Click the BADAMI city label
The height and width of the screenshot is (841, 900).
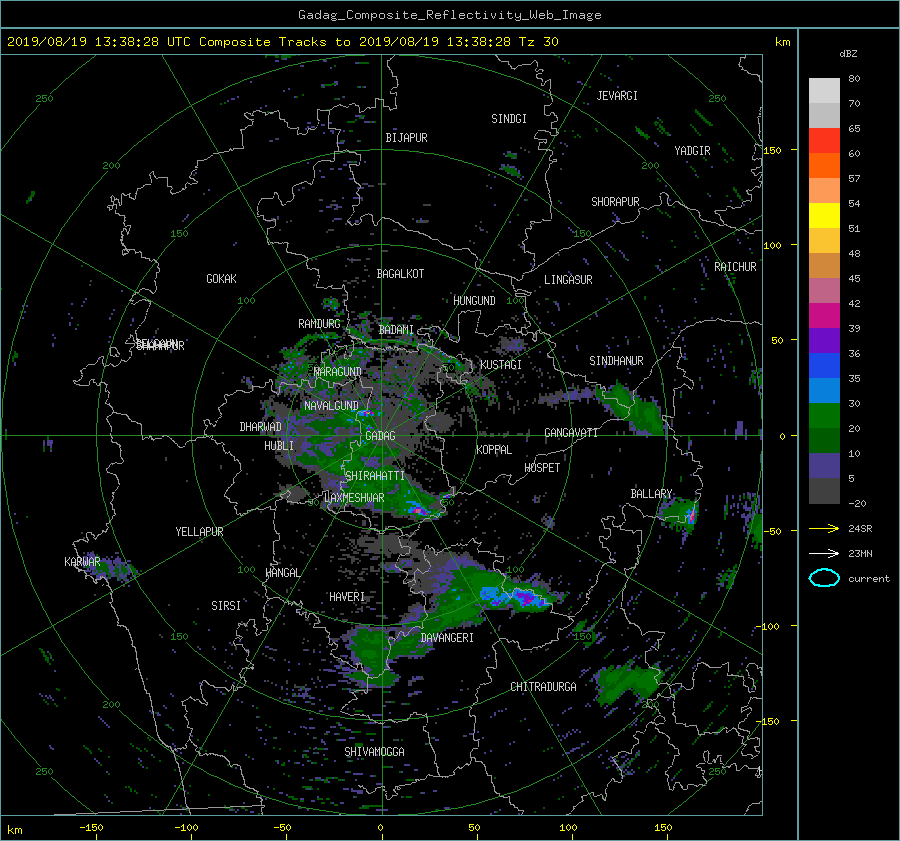pos(396,330)
